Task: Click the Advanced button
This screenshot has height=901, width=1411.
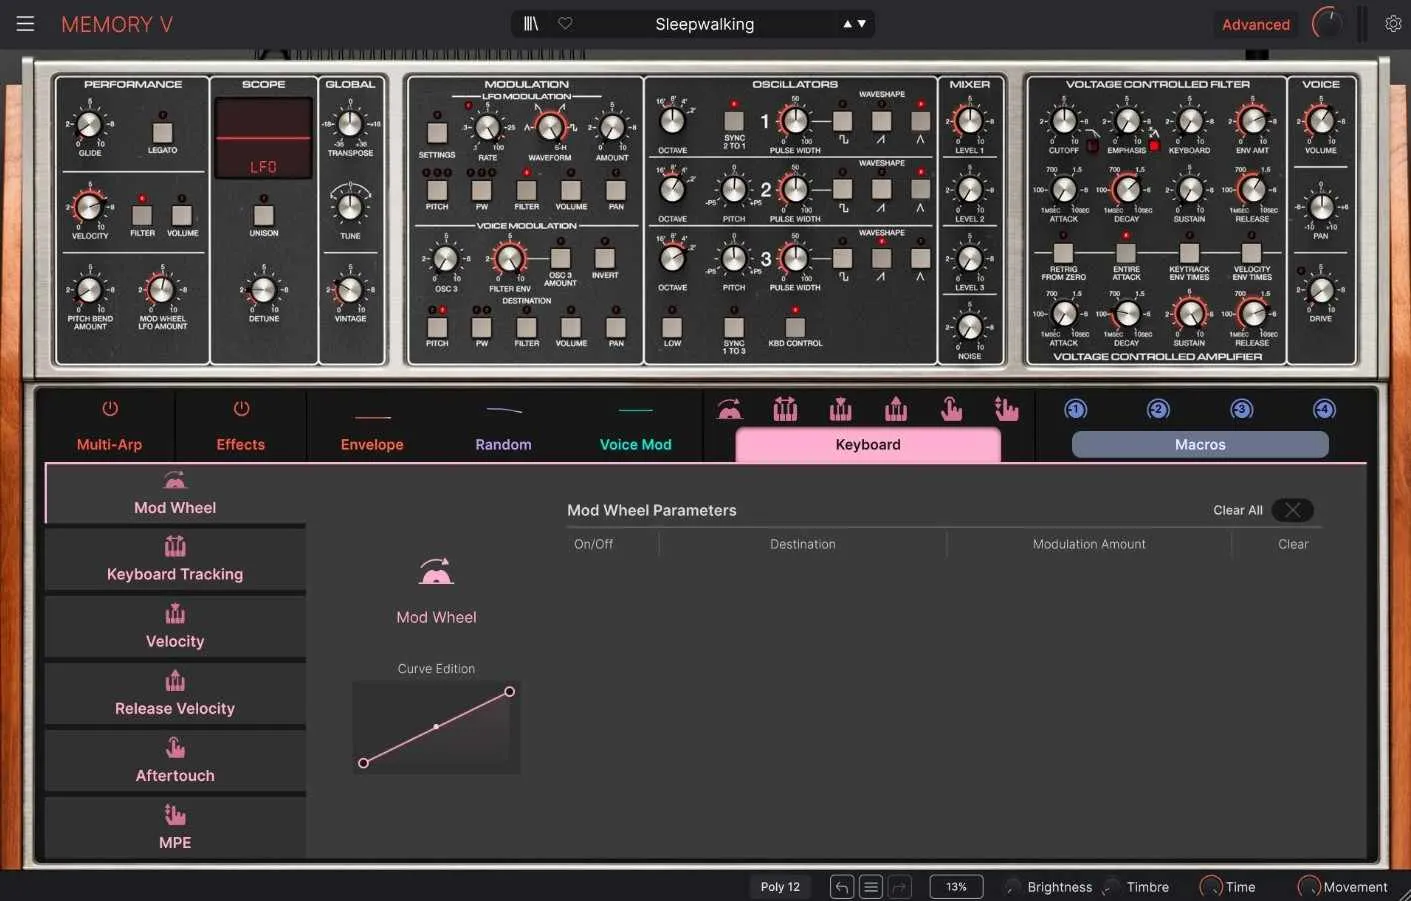Action: click(x=1256, y=24)
